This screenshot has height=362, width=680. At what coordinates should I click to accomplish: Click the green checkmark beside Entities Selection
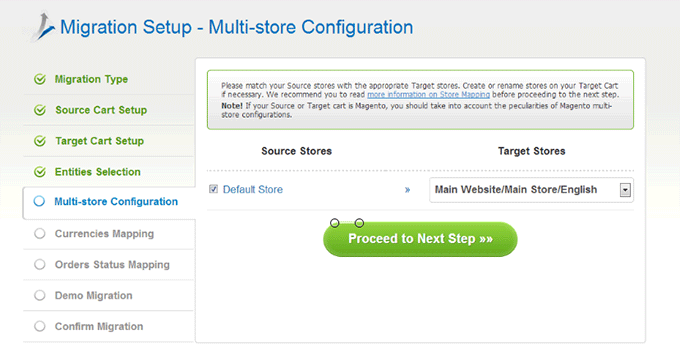point(40,172)
